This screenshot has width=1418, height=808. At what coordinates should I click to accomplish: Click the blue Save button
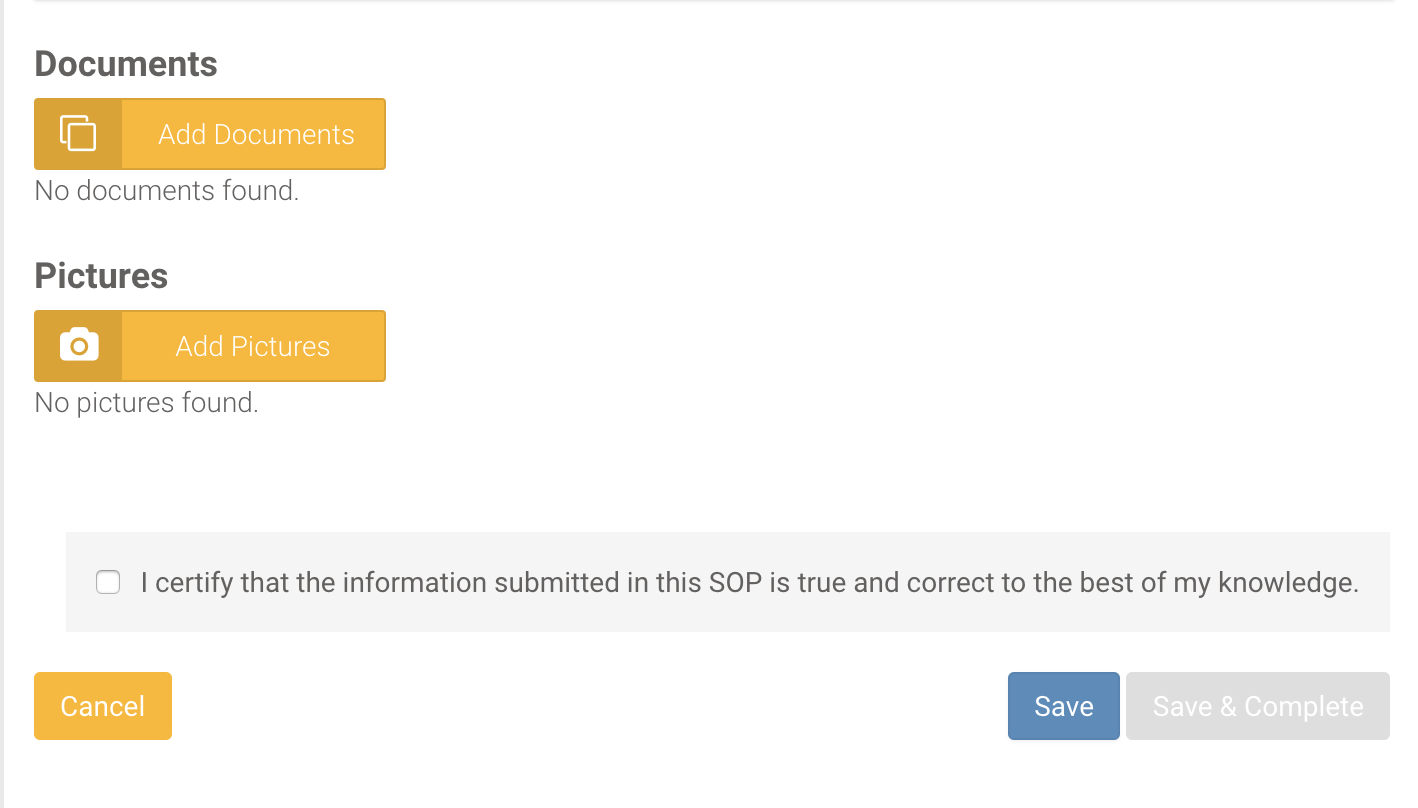pos(1064,706)
